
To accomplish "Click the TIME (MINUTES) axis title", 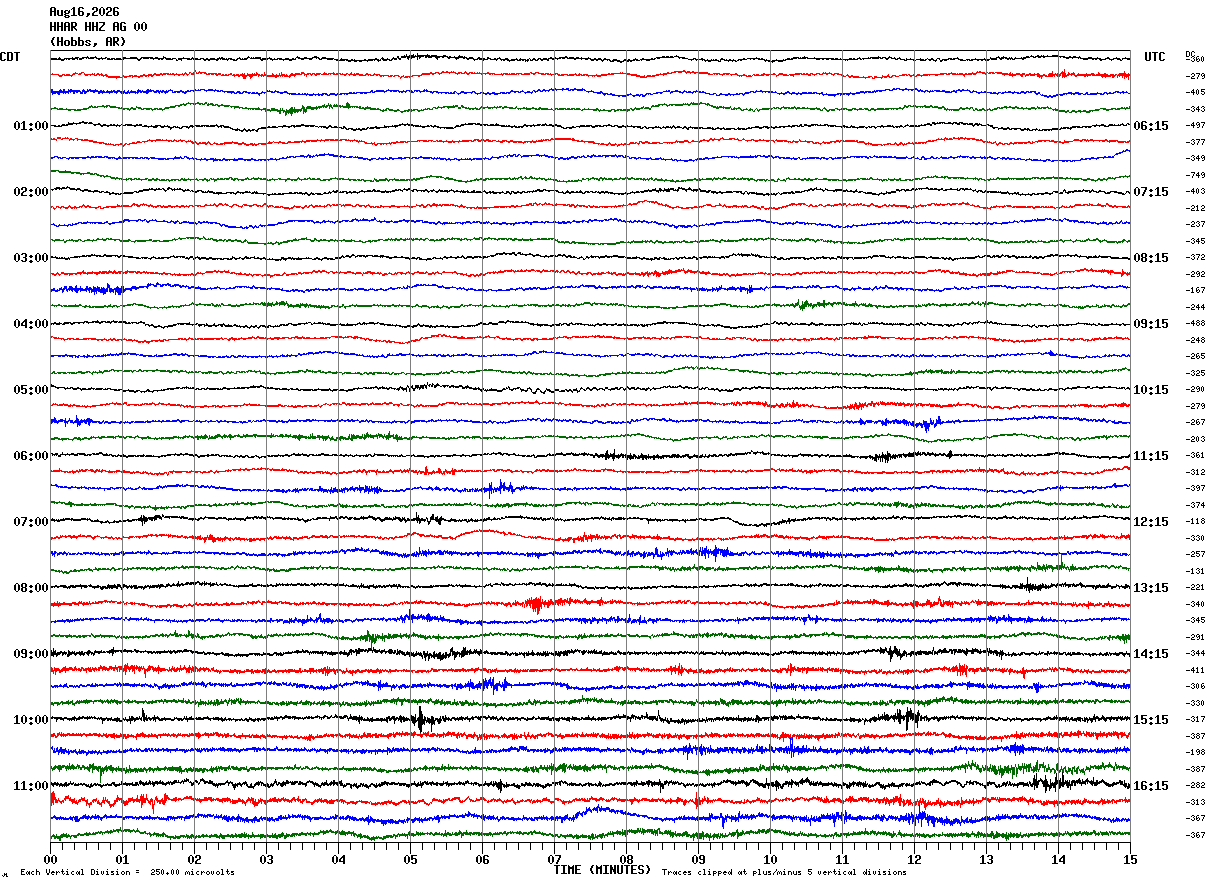I will (x=602, y=870).
